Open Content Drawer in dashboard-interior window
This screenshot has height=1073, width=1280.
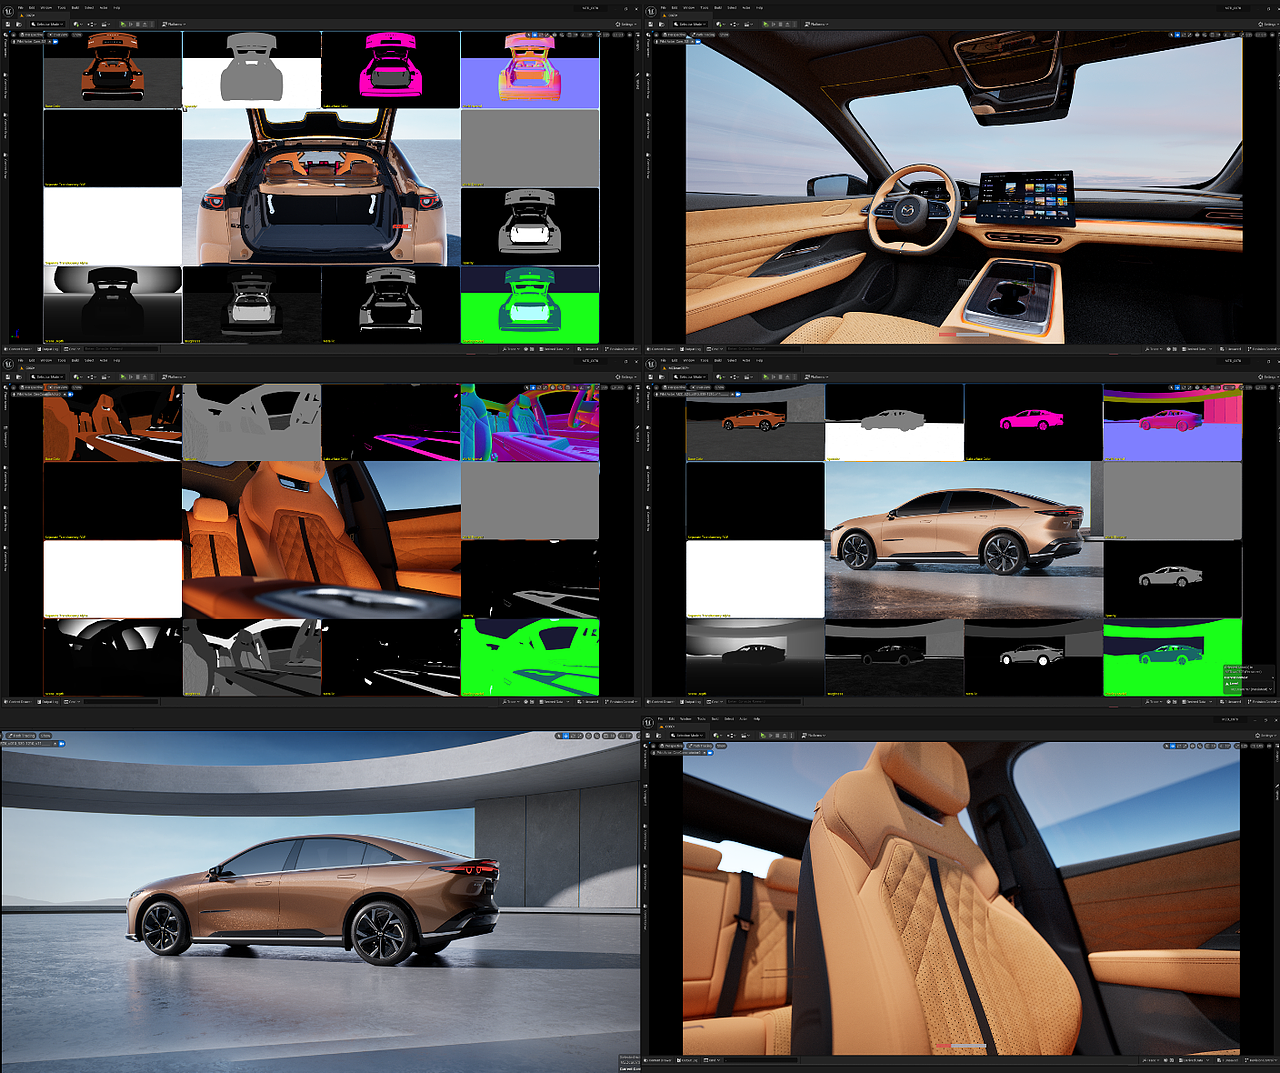(x=661, y=349)
